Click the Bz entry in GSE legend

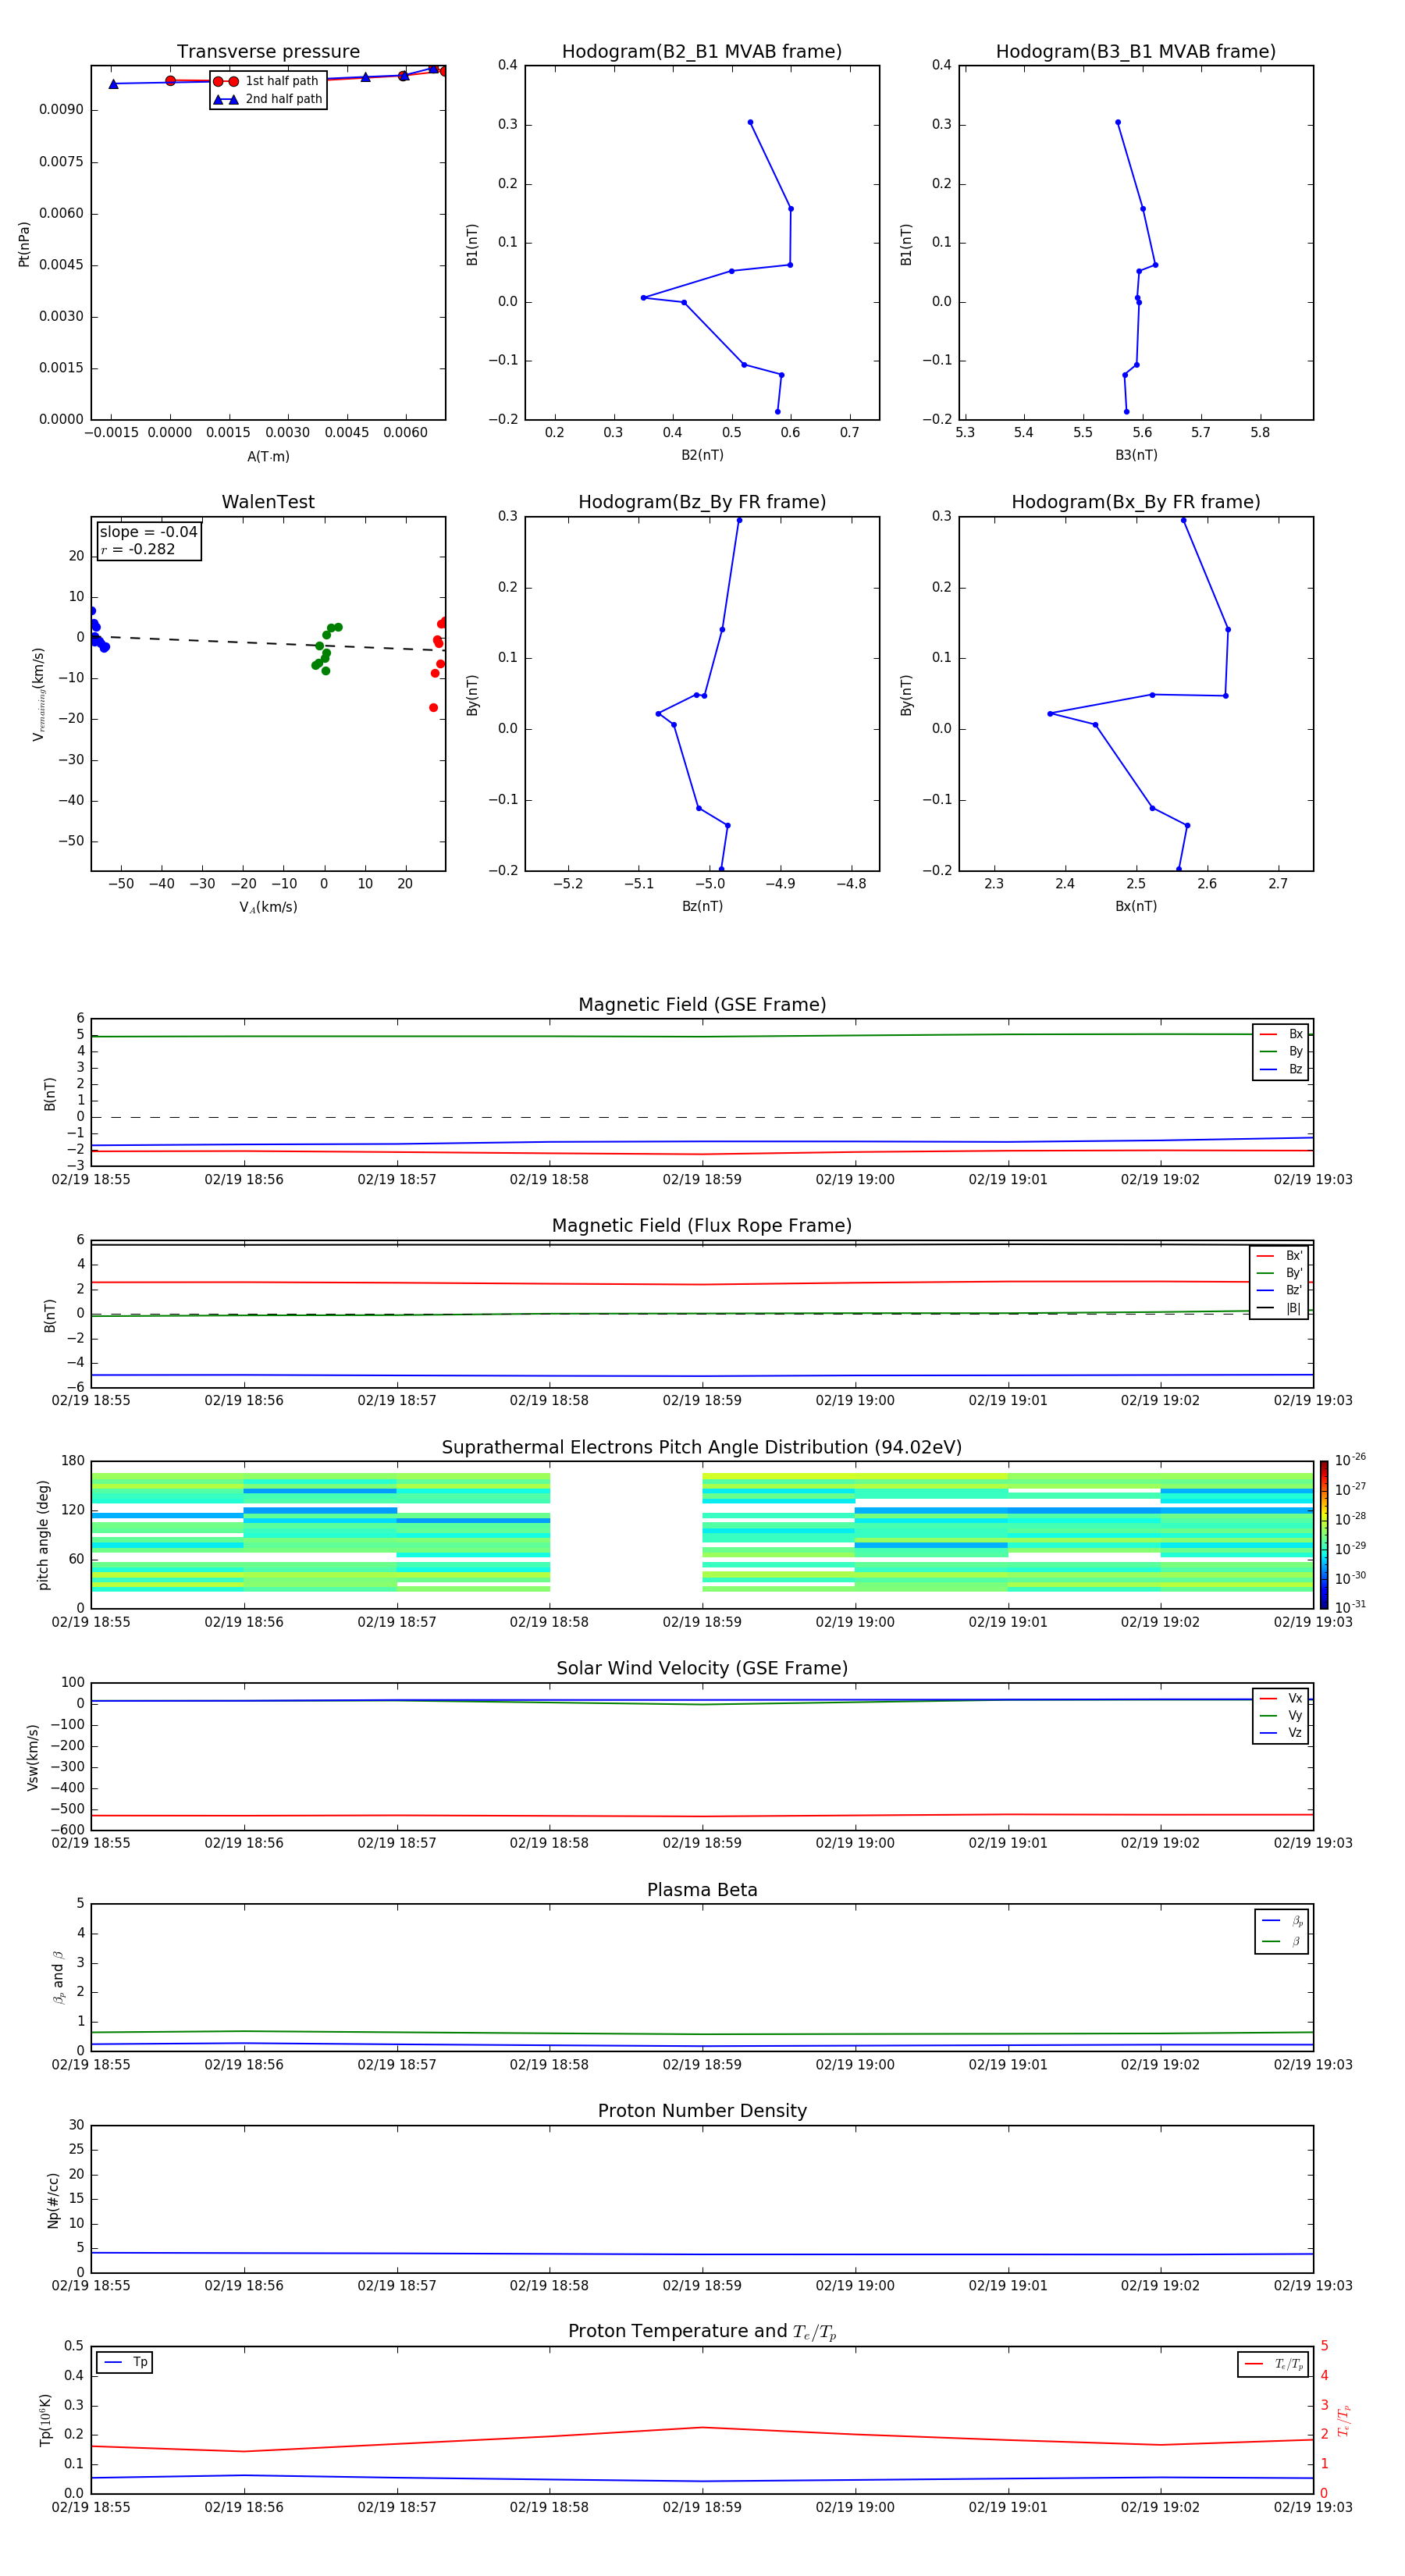tap(1282, 1070)
